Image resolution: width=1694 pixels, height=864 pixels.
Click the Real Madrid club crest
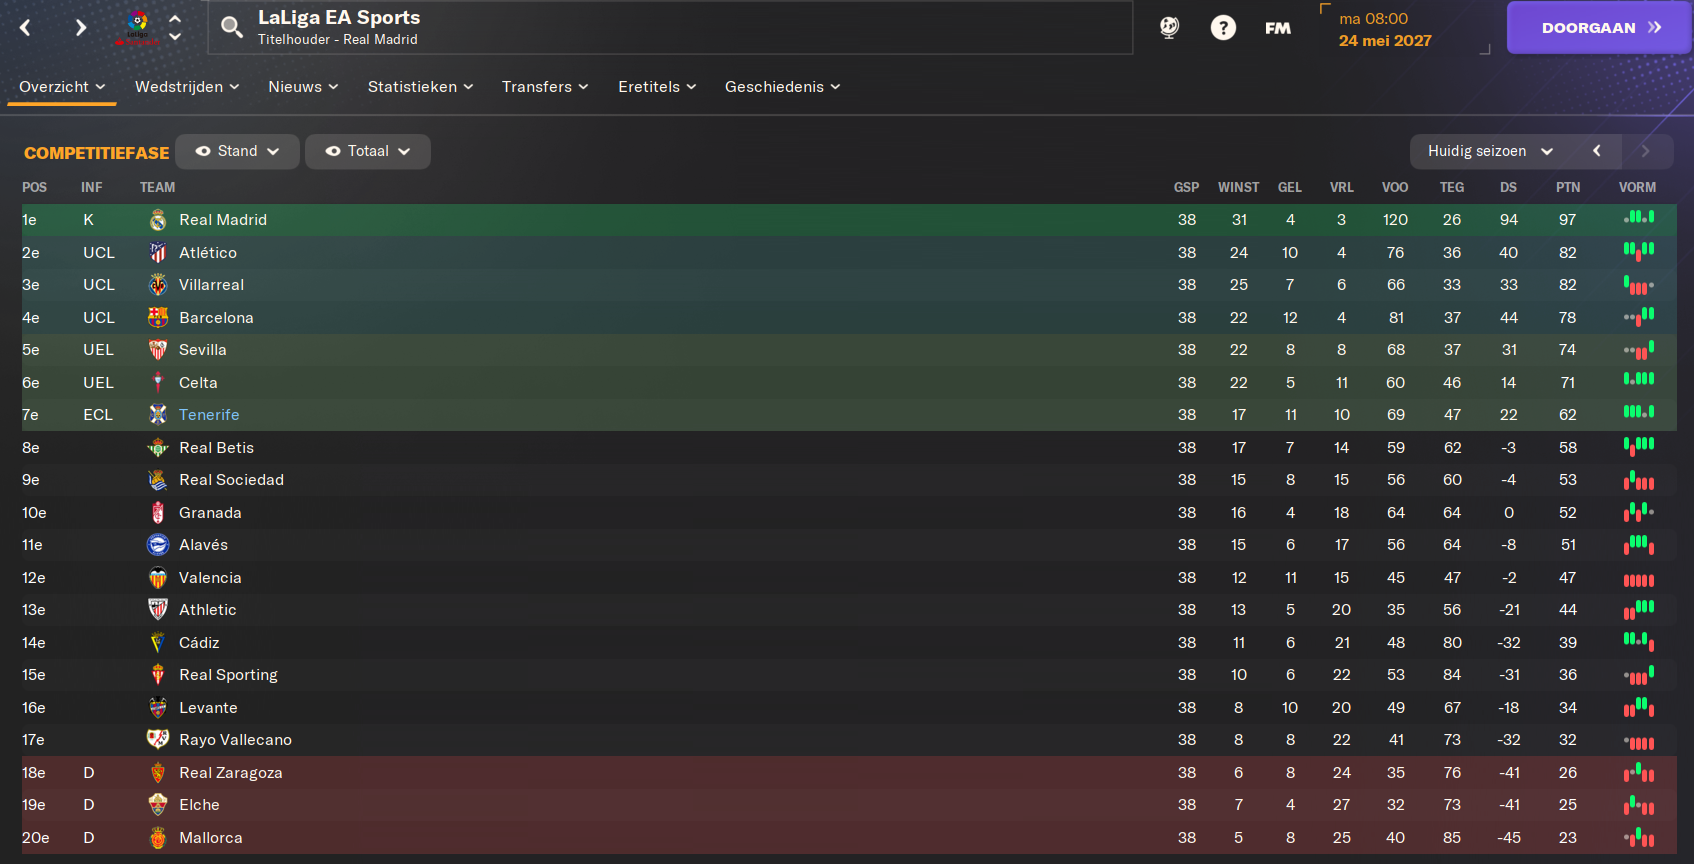(158, 220)
